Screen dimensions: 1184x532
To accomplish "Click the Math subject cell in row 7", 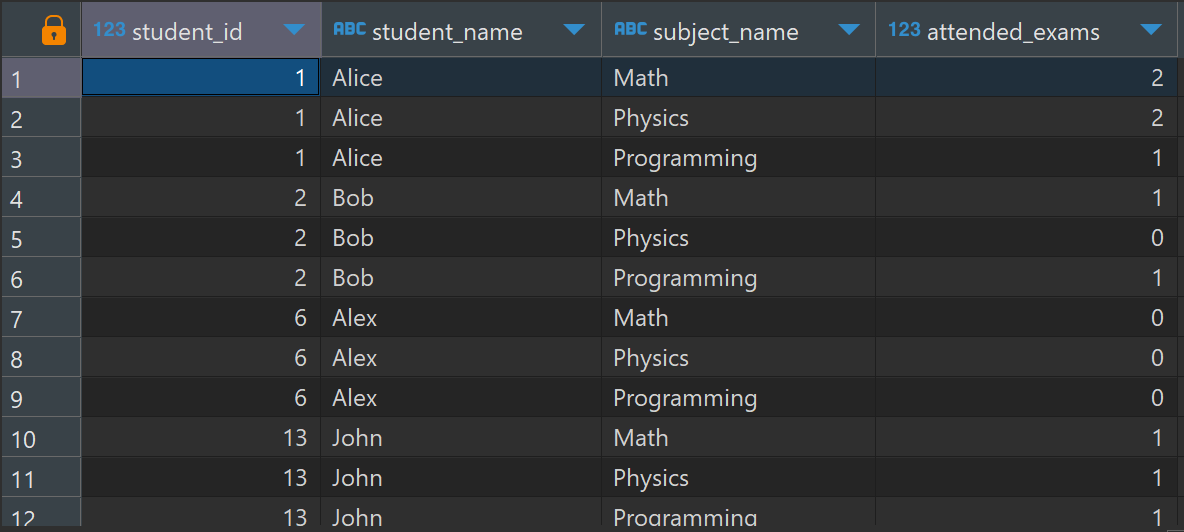I will click(738, 318).
